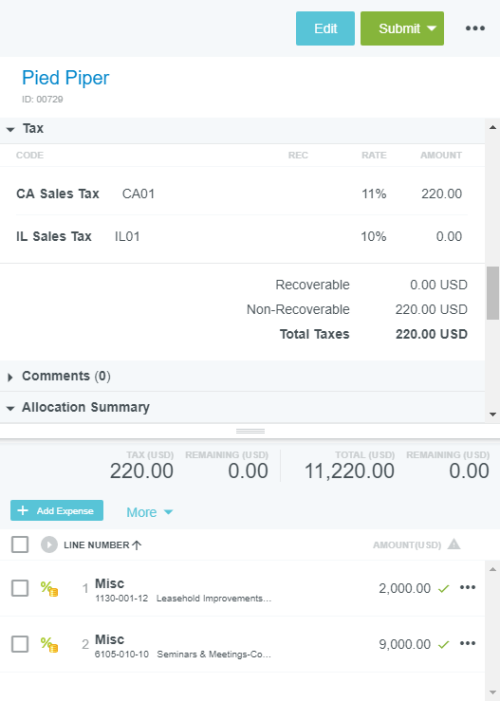The width and height of the screenshot is (500, 701).
Task: Check the box for line 1 Misc
Action: click(x=20, y=588)
